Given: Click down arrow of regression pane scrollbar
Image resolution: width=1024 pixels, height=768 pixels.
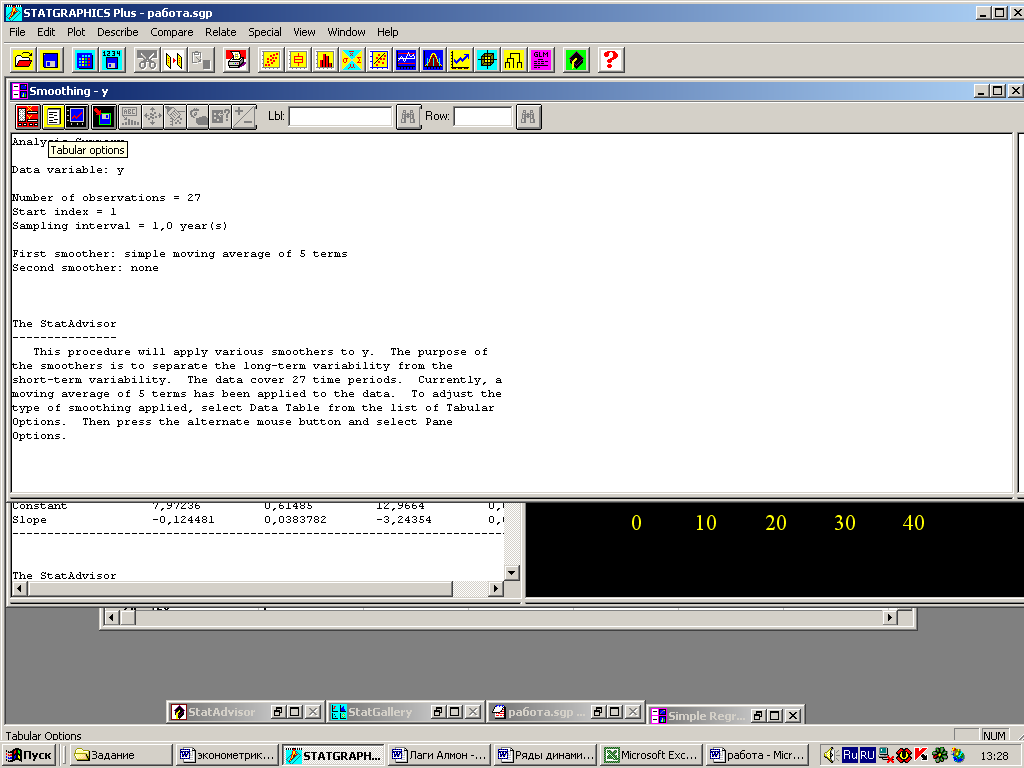Looking at the screenshot, I should click(512, 572).
